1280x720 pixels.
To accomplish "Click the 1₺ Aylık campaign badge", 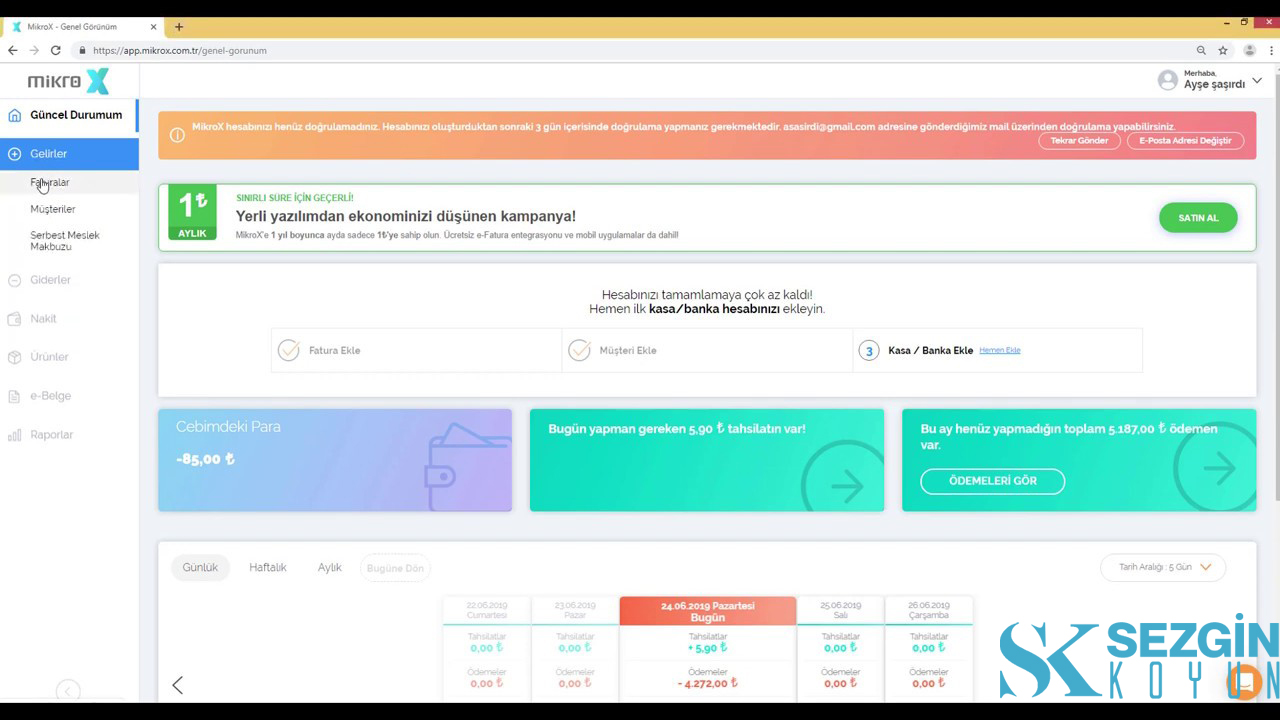I will [x=192, y=212].
